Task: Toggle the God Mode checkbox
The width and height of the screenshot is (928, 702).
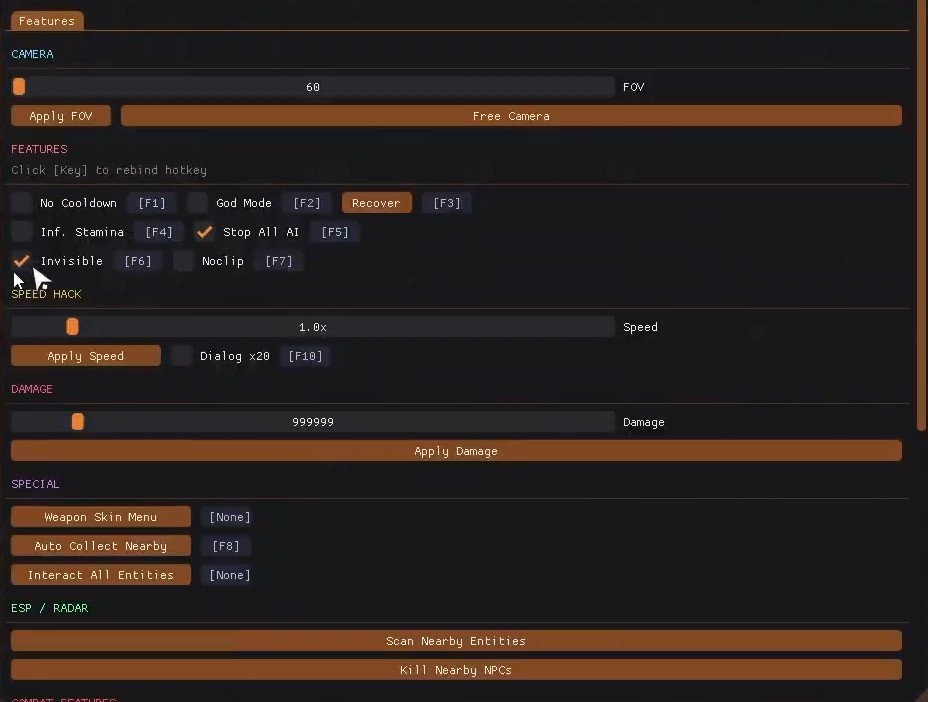Action: pyautogui.click(x=198, y=202)
